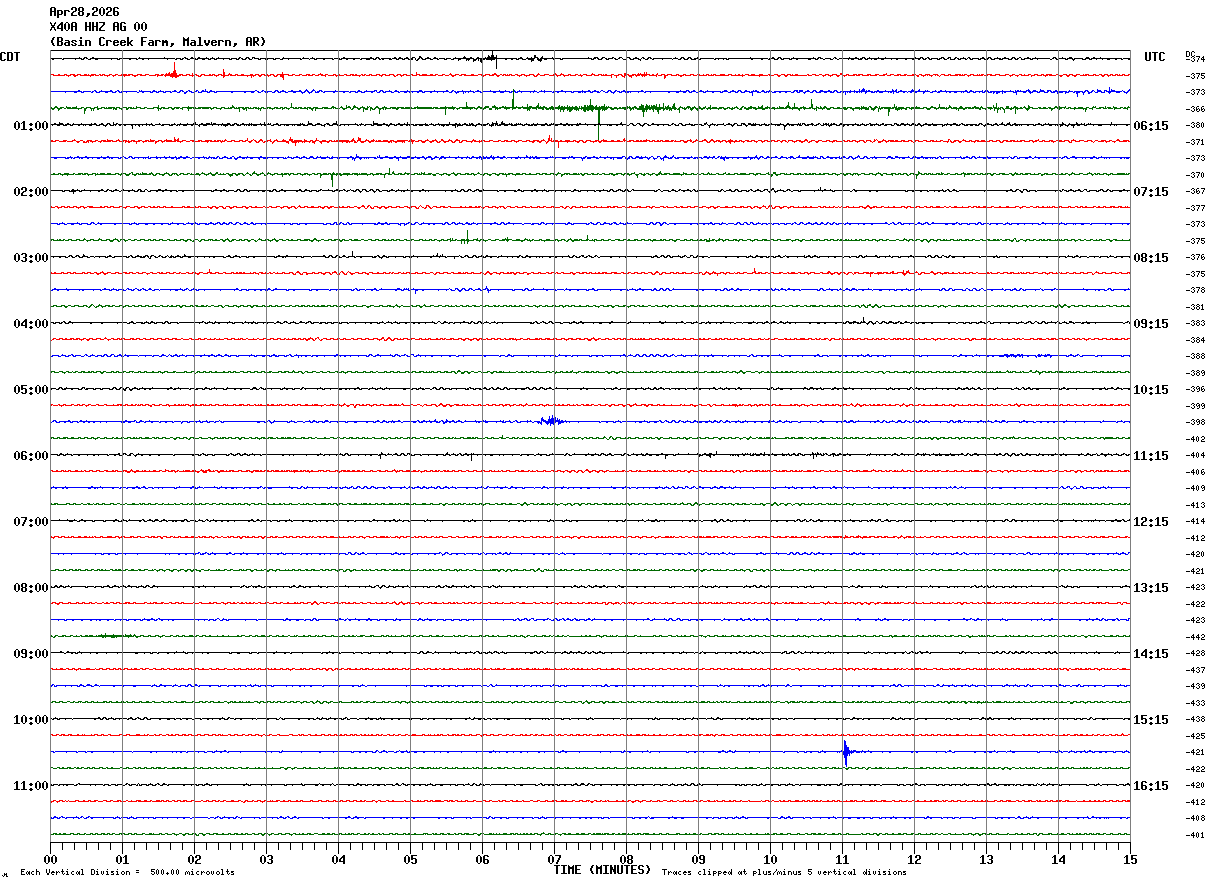The image size is (1210, 886).
Task: Click the blue burst near minute 7
Action: [x=551, y=421]
